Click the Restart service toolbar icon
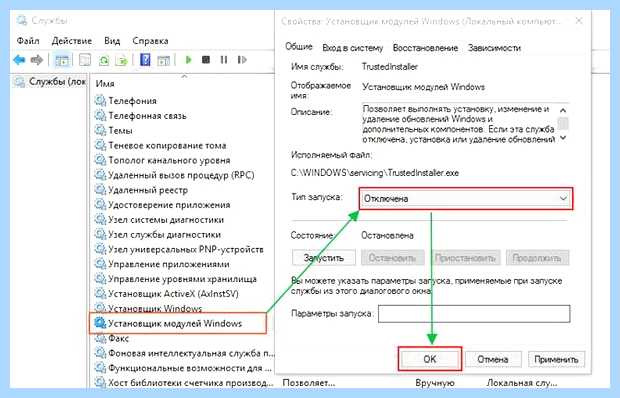 pos(242,60)
